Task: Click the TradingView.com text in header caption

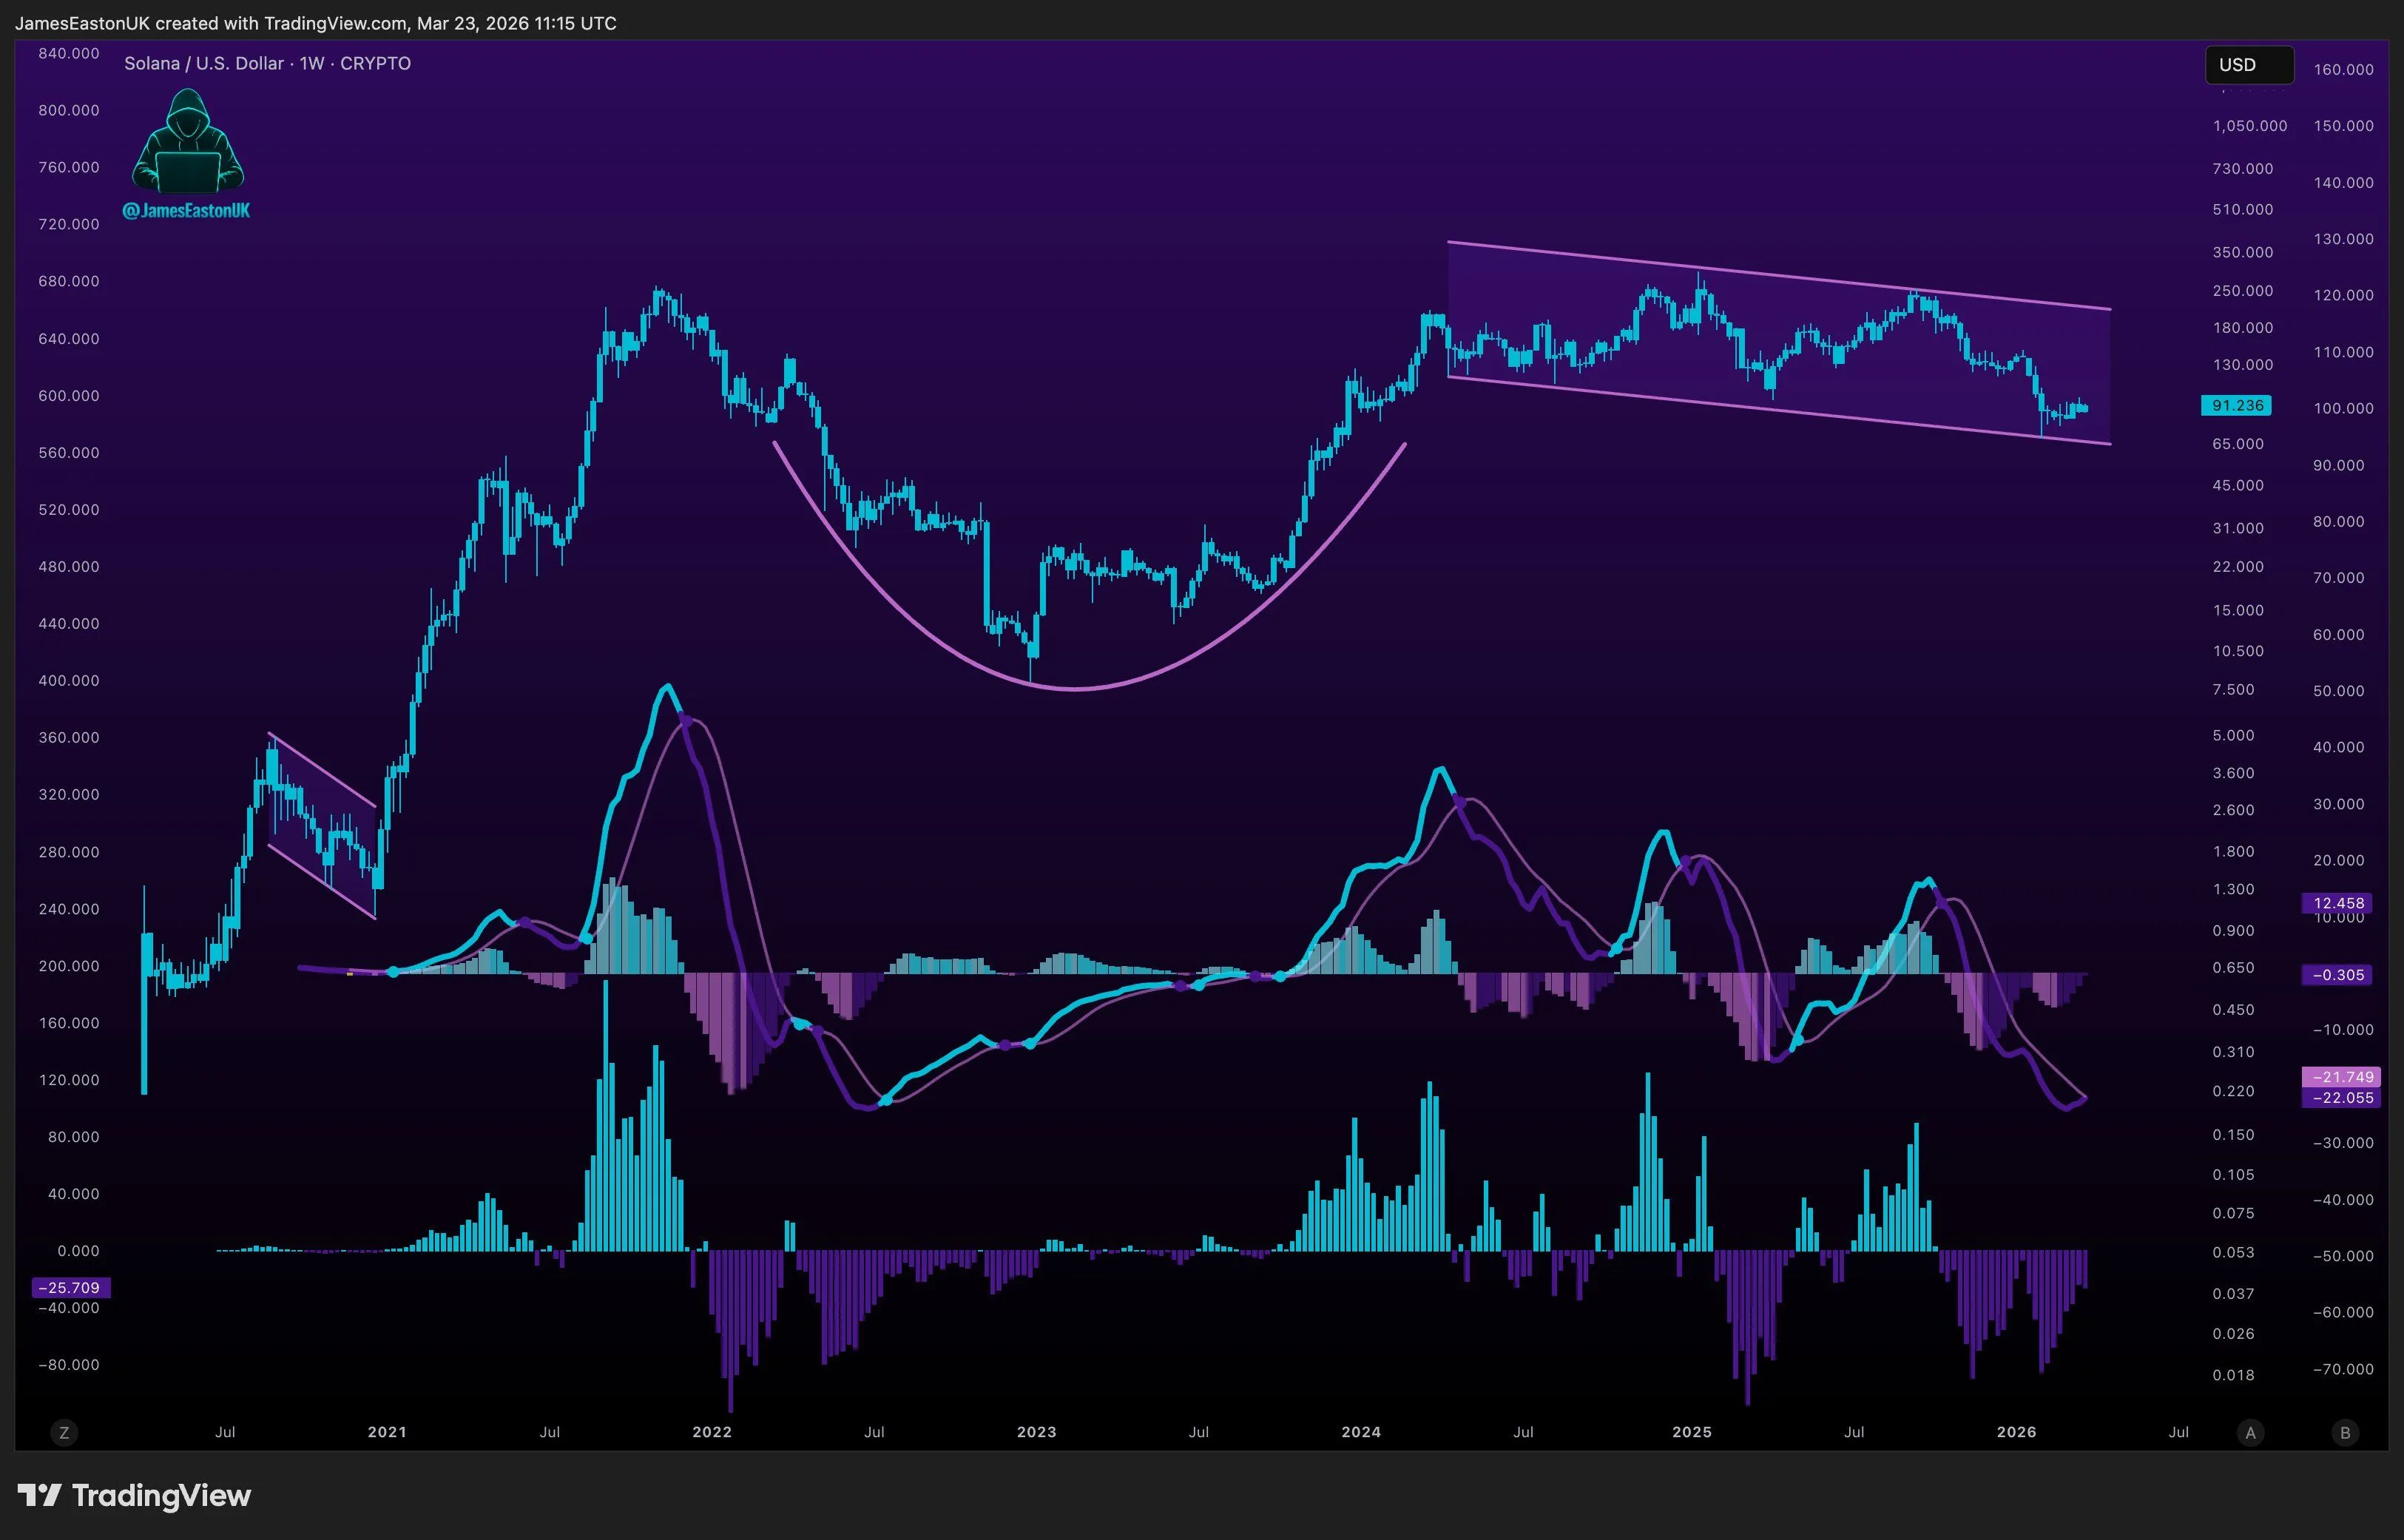Action: [335, 23]
